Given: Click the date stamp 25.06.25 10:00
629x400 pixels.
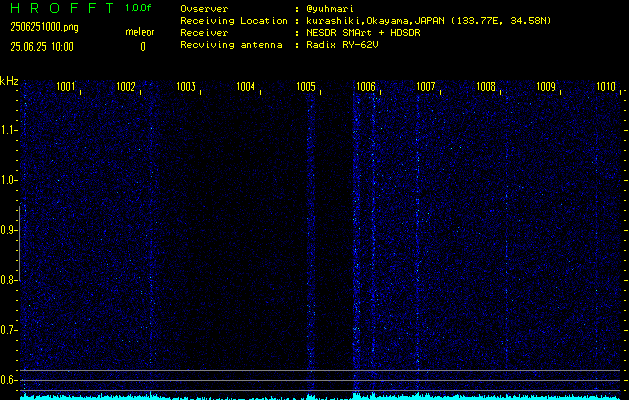Looking at the screenshot, I should (42, 47).
